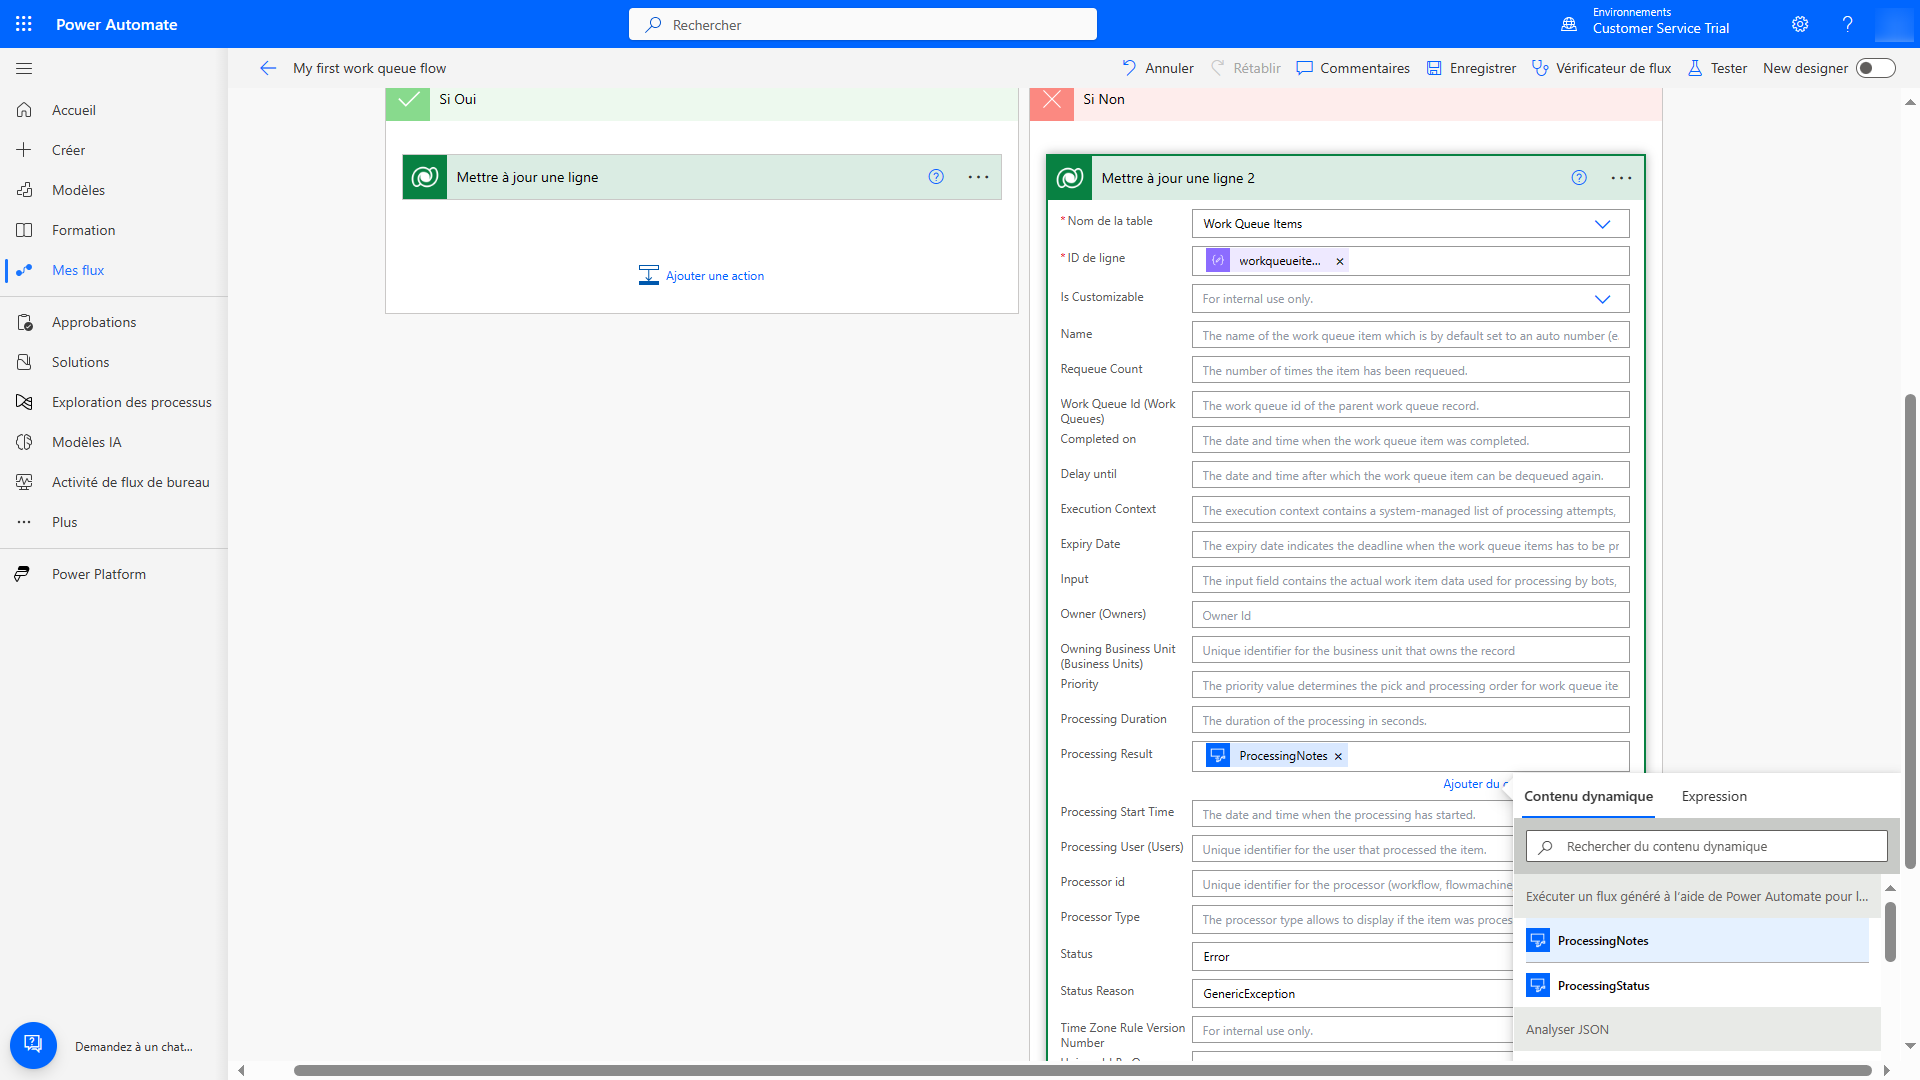
Task: Click the dynamic content search field
Action: [1706, 846]
